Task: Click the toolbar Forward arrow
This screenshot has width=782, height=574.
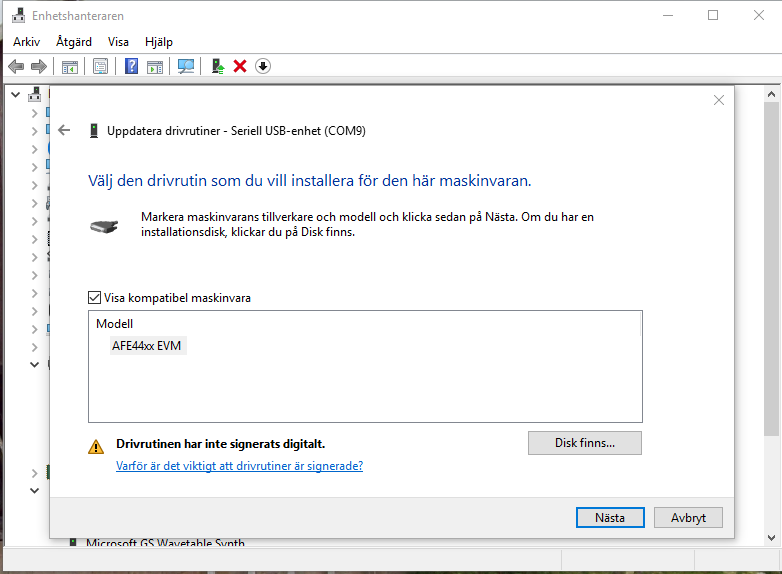Action: pyautogui.click(x=38, y=66)
